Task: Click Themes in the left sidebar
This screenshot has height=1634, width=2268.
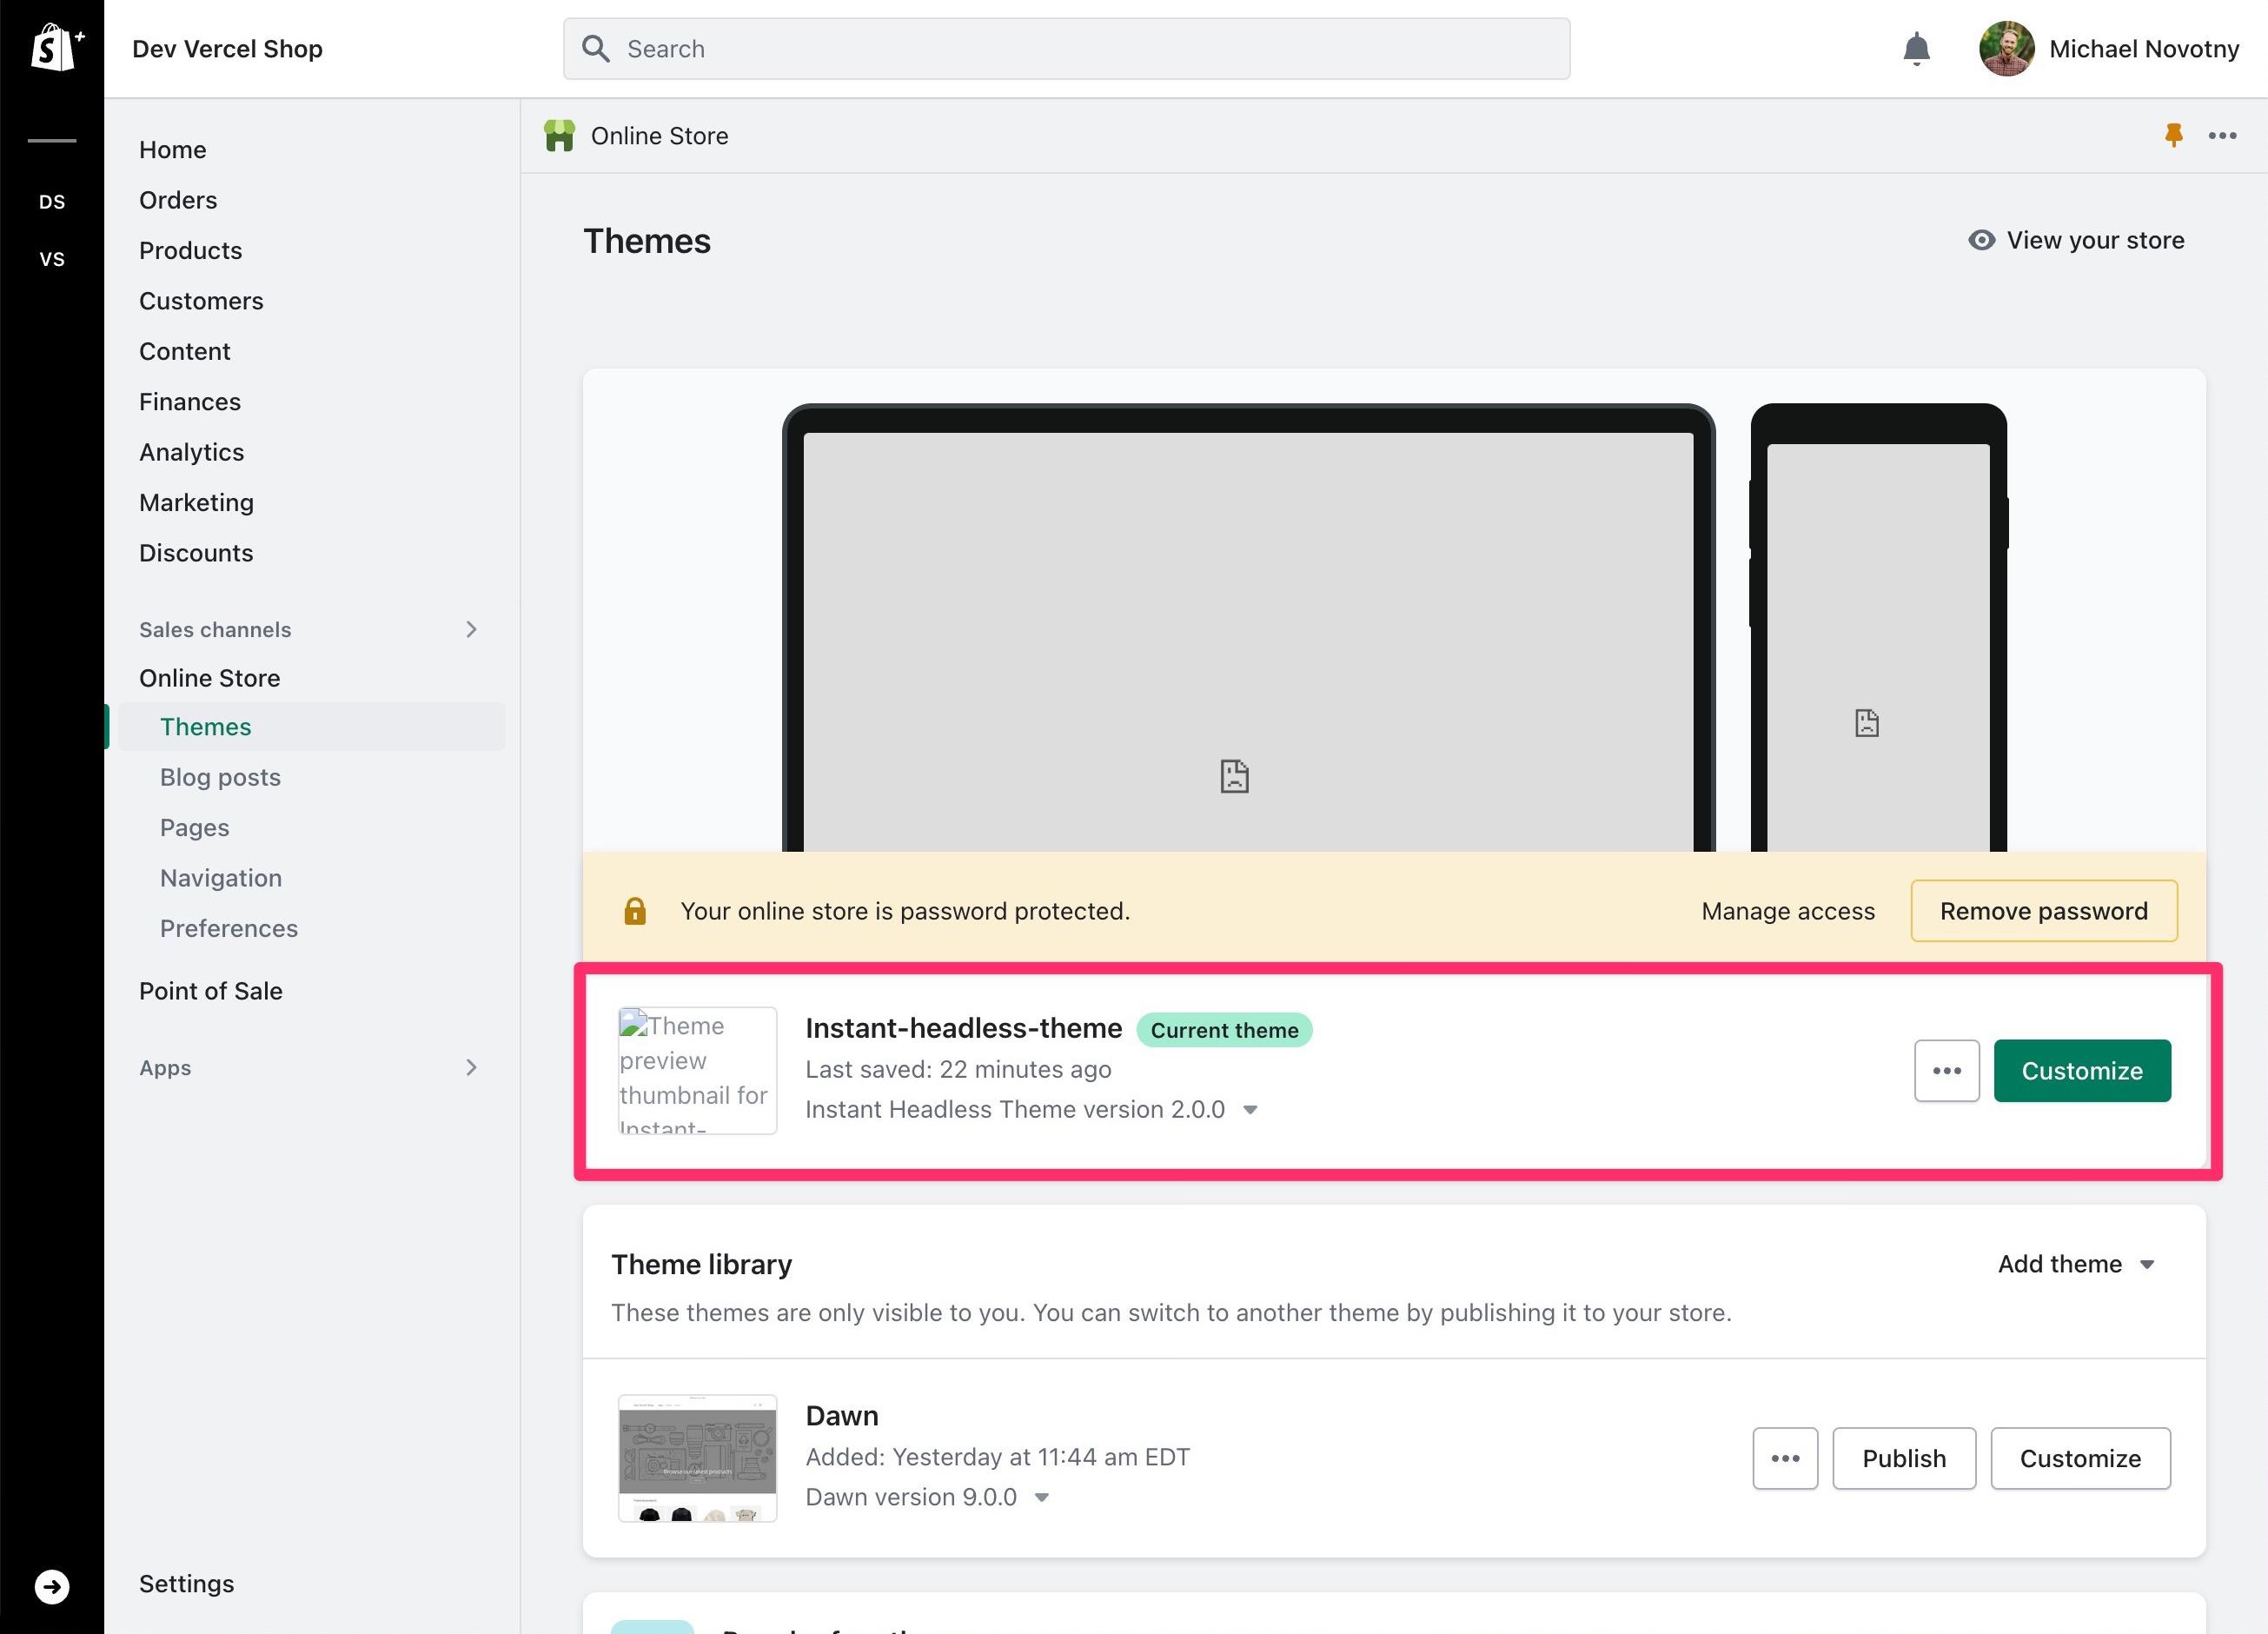Action: [x=206, y=726]
